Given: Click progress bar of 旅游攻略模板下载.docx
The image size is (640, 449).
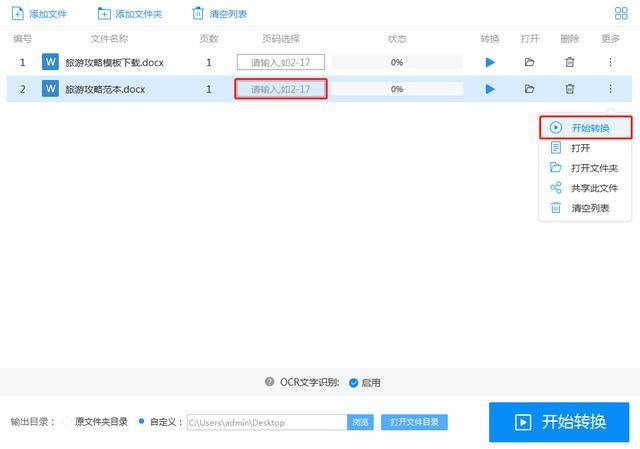Looking at the screenshot, I should (x=397, y=62).
